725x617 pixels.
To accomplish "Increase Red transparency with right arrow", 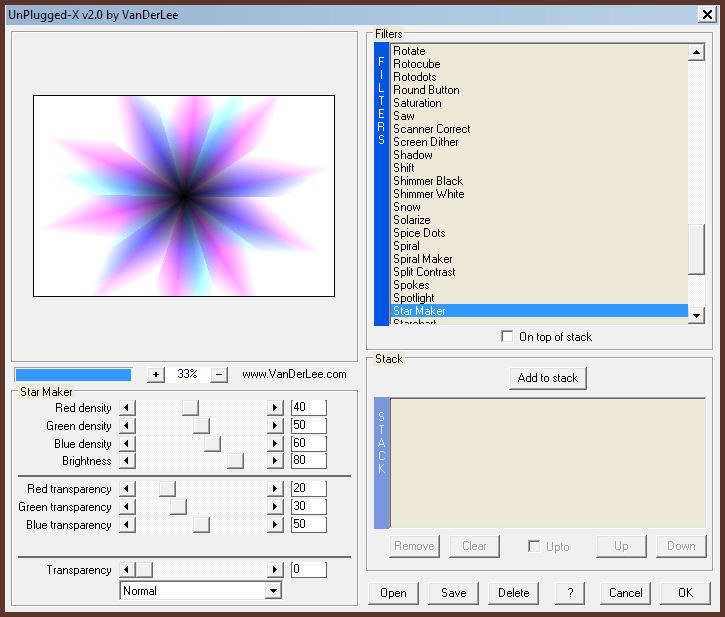I will (275, 488).
